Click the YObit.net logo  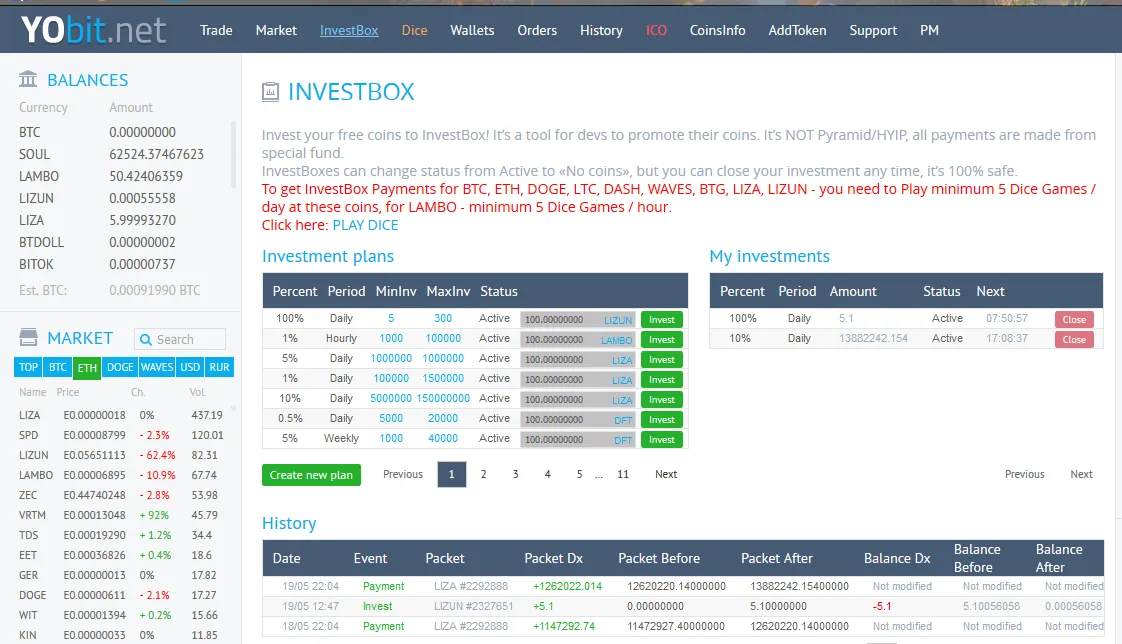point(93,30)
